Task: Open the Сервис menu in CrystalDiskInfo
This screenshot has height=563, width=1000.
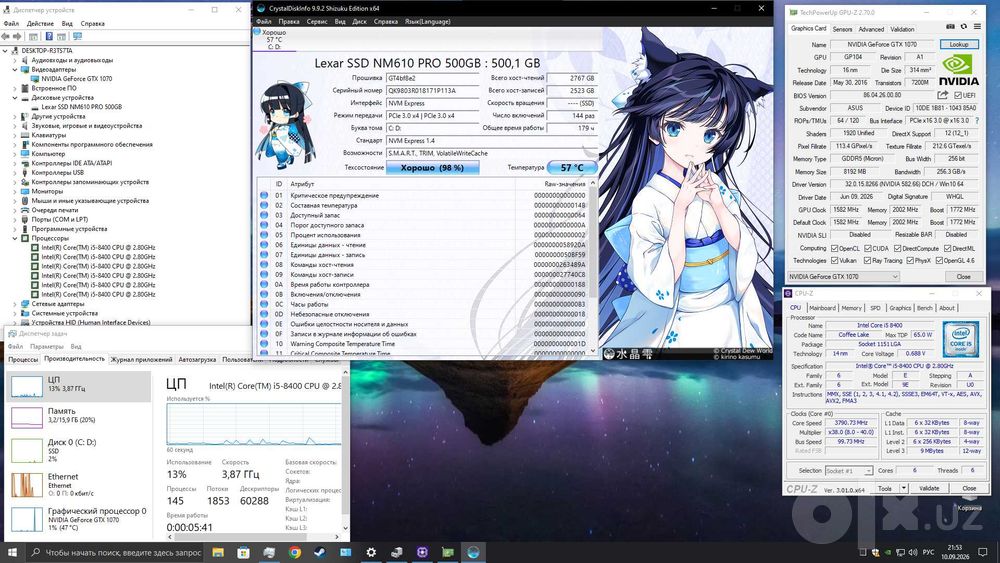Action: pos(317,21)
